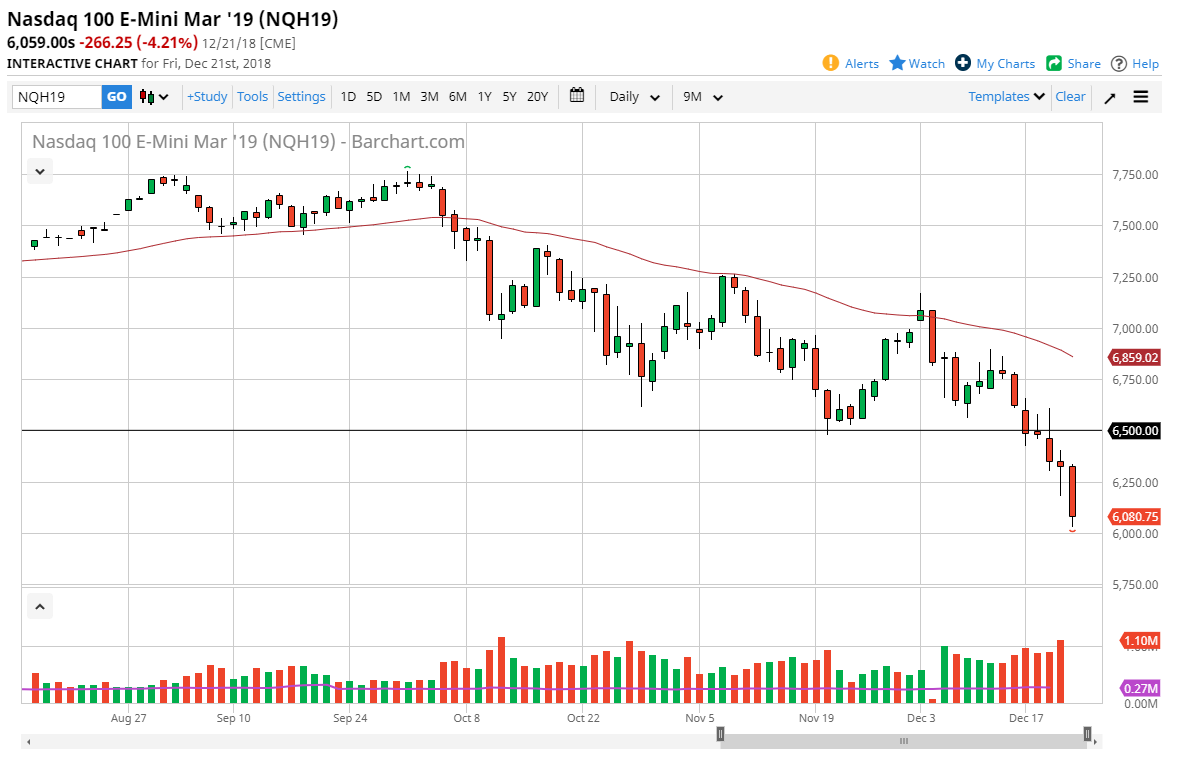Viewport: 1181px width, 762px height.
Task: Click the Clear link
Action: (1070, 96)
